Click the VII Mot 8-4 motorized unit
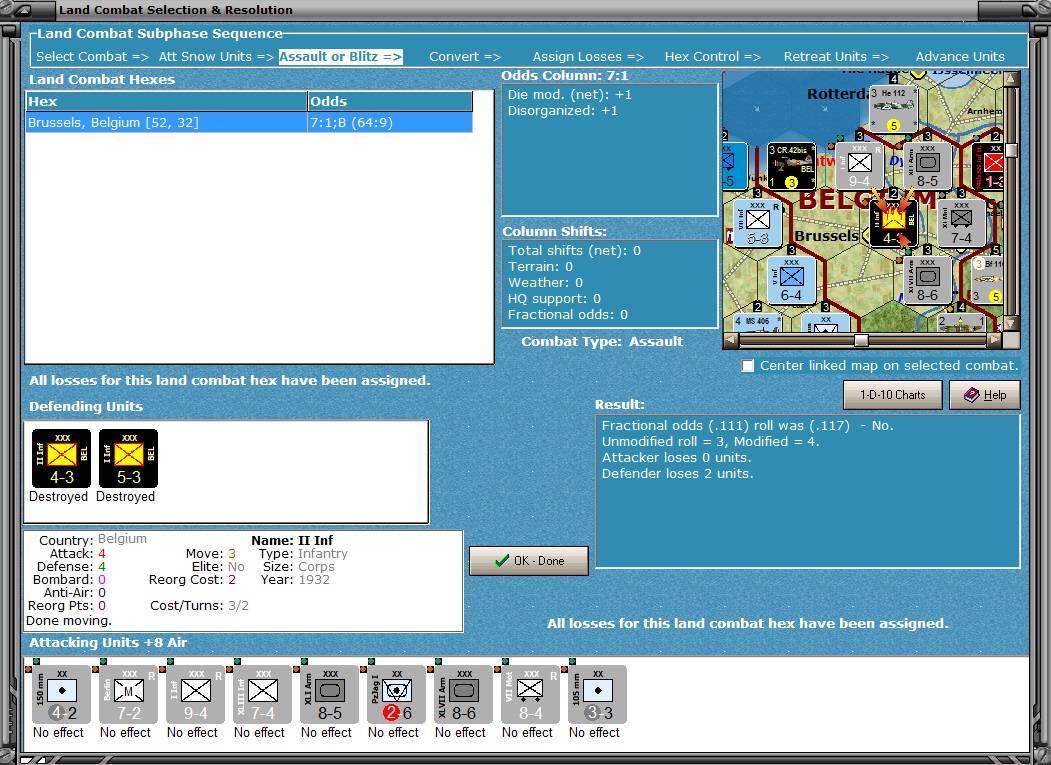The width and height of the screenshot is (1051, 765). click(x=531, y=695)
